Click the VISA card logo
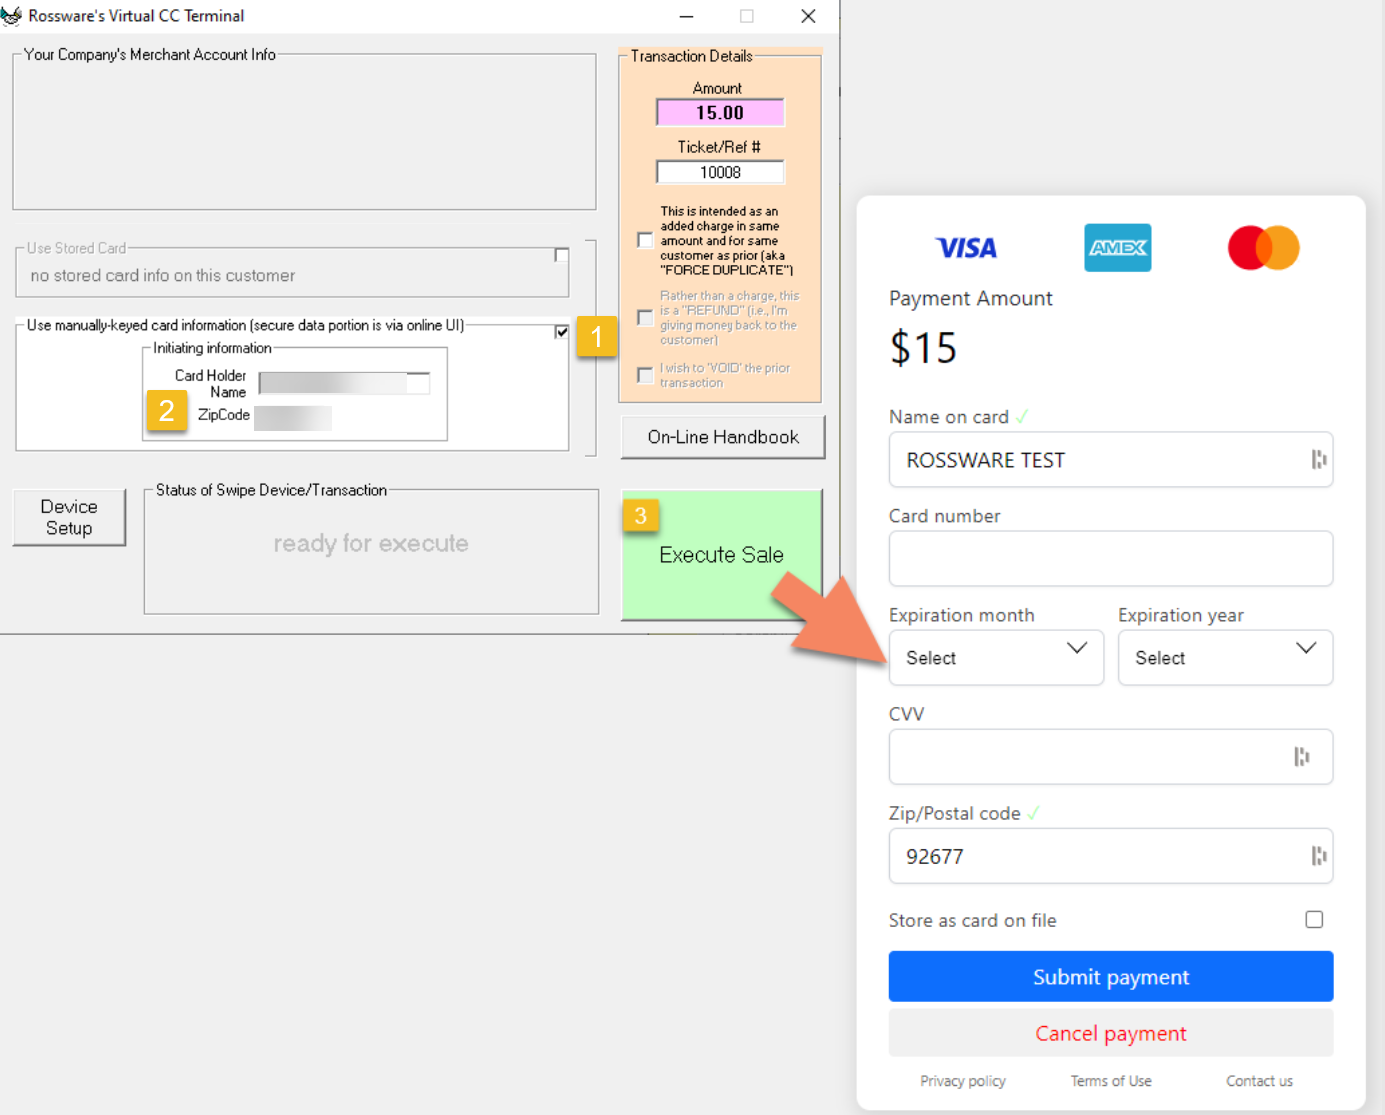This screenshot has height=1115, width=1385. [964, 248]
